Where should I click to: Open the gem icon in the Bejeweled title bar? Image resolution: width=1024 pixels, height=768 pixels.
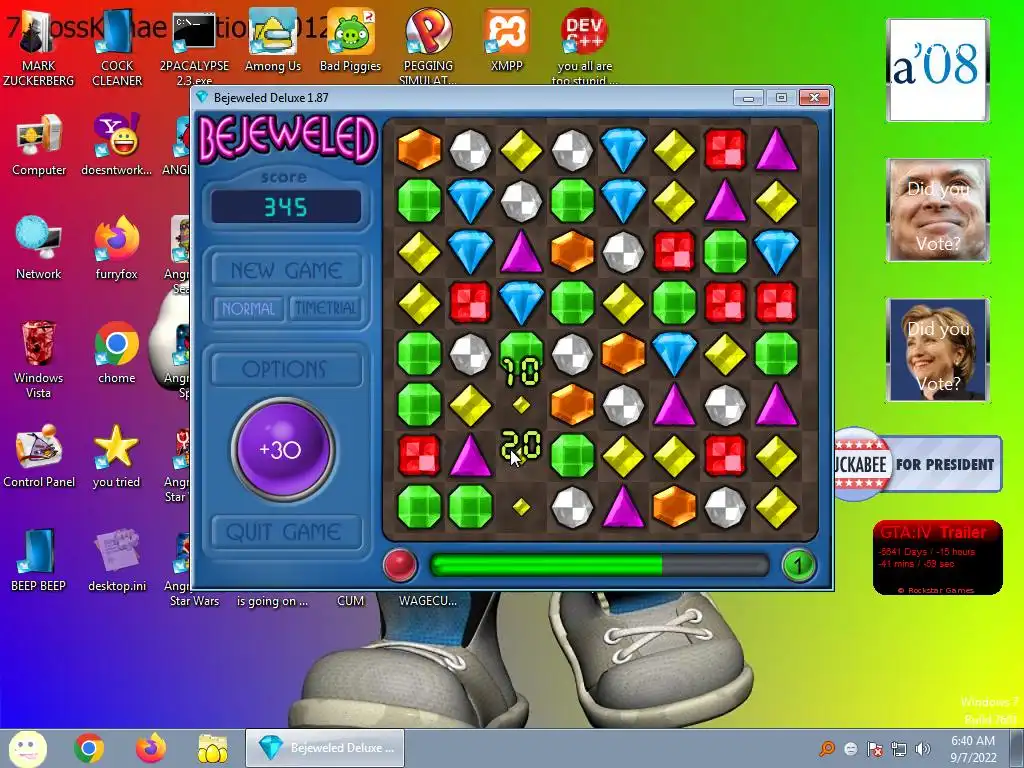202,97
